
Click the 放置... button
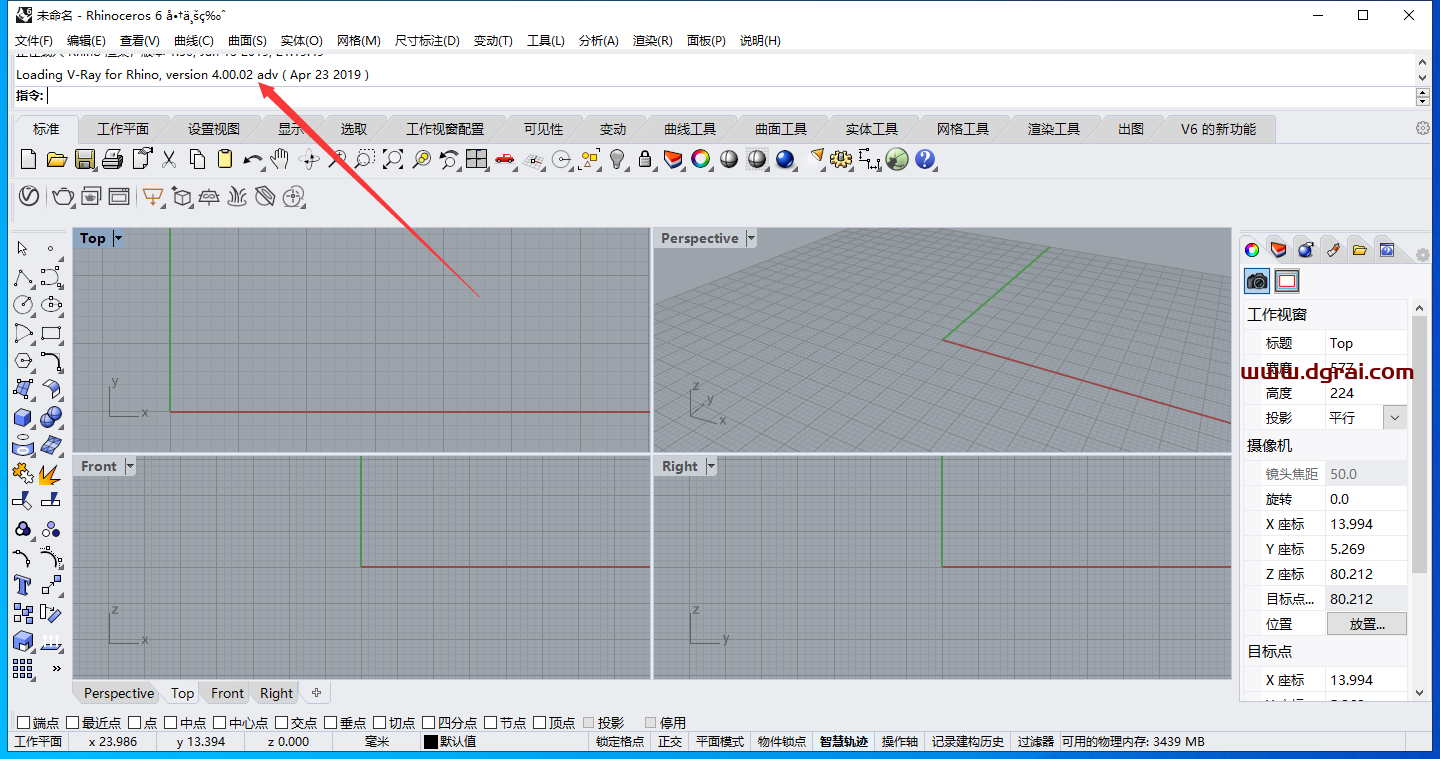click(1366, 624)
